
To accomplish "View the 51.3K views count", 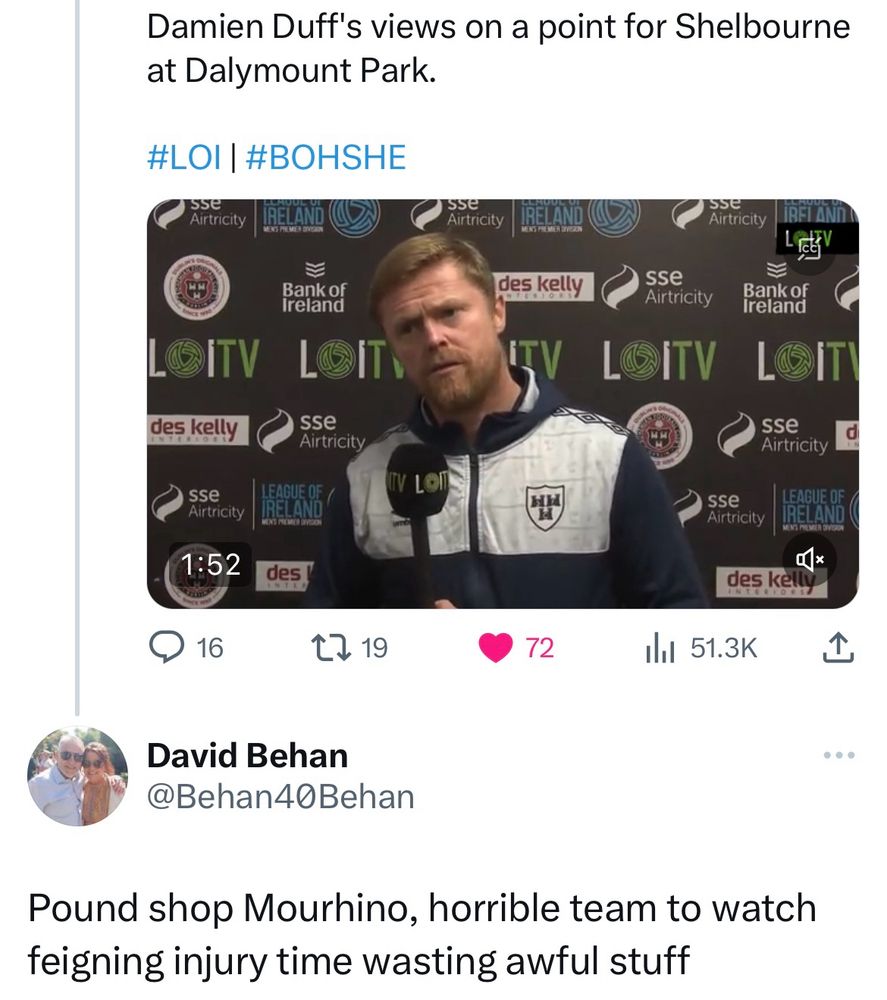I will point(723,648).
